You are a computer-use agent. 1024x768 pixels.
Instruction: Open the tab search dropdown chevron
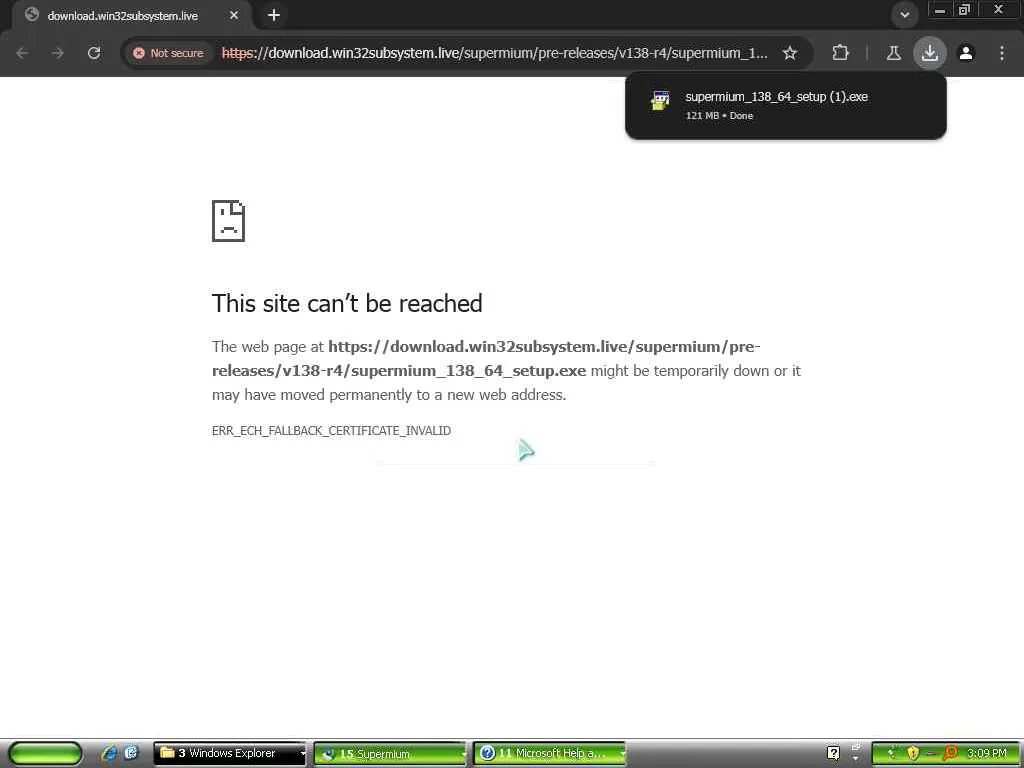click(904, 14)
